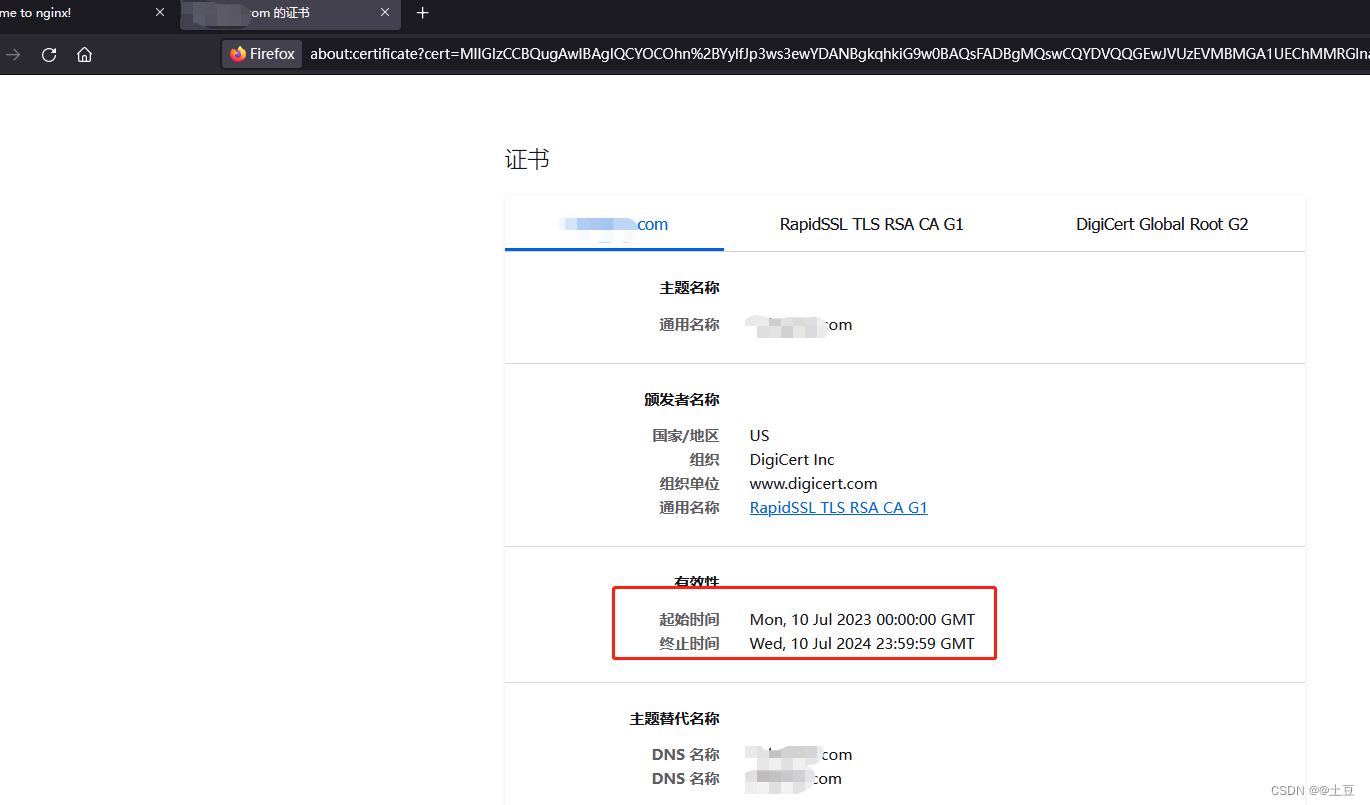Switch to the 'me to nginx!' browser tab
The height and width of the screenshot is (805, 1370).
tap(87, 13)
